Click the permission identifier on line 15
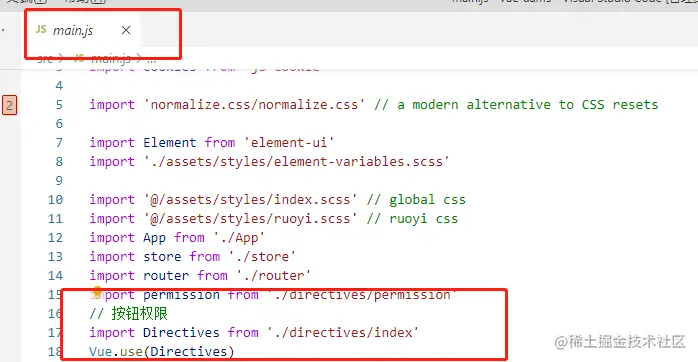 181,295
